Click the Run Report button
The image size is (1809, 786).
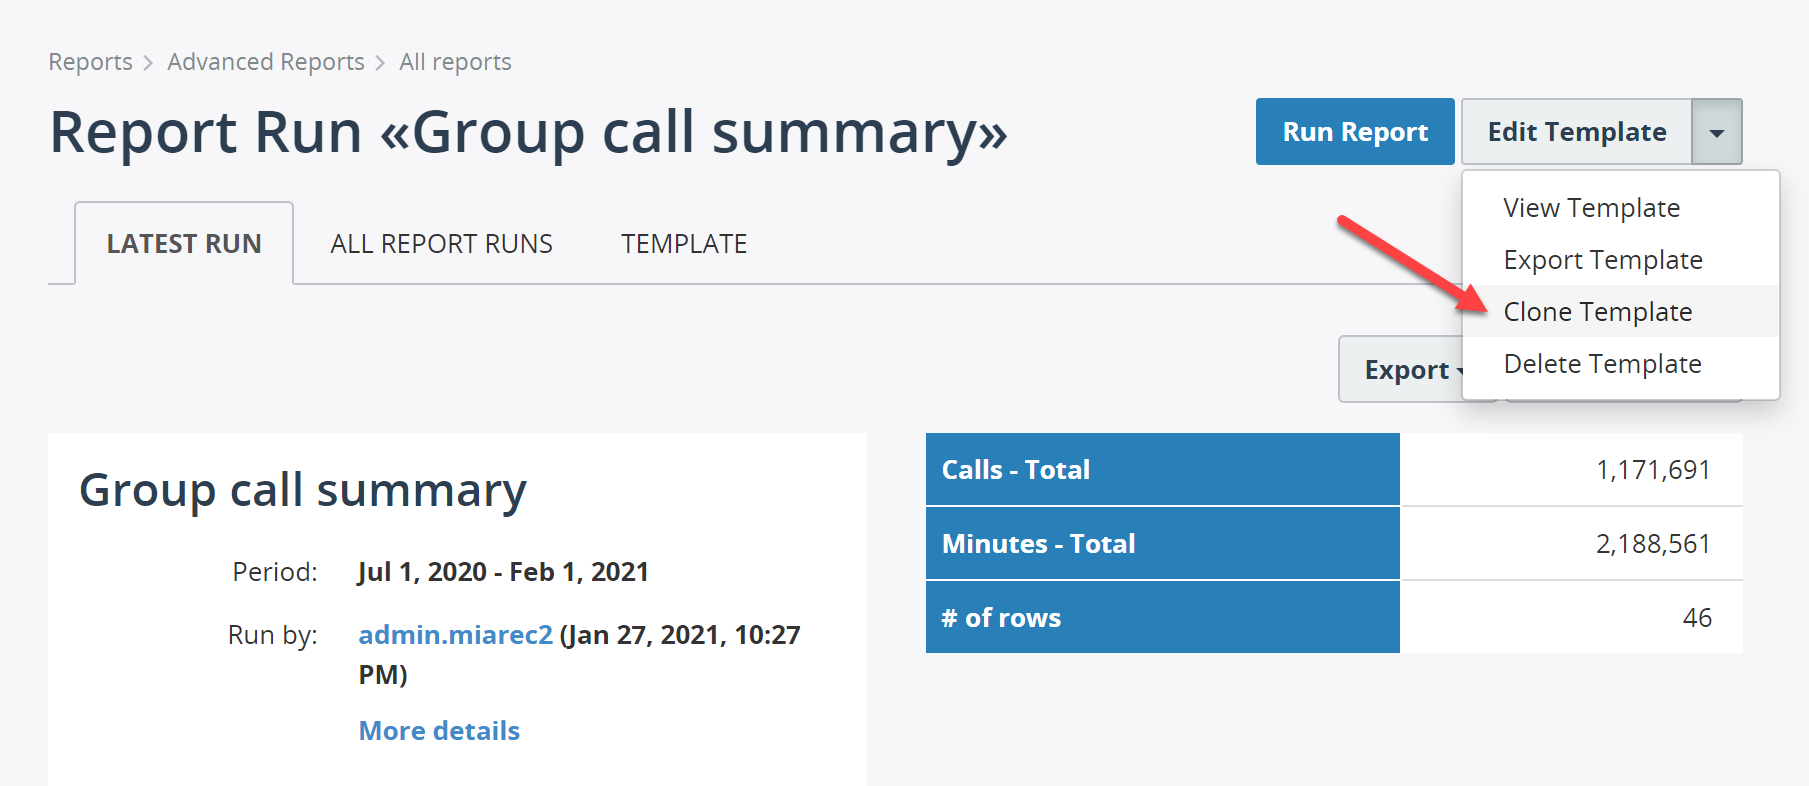[1354, 132]
